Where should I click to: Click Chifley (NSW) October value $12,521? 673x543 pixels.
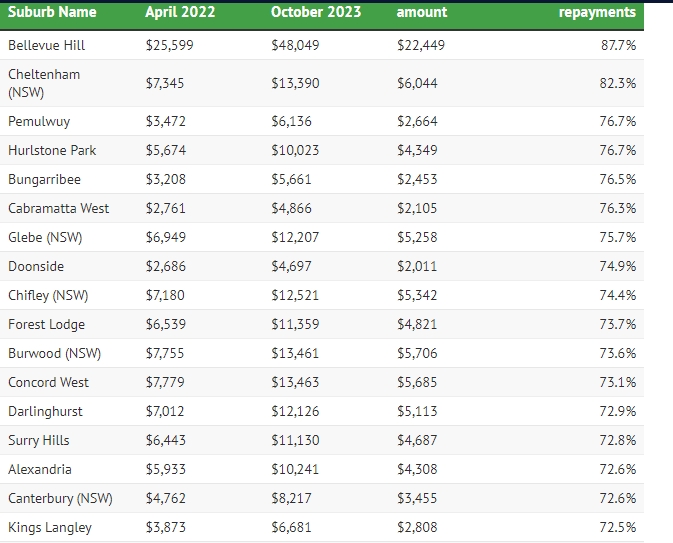coord(295,295)
